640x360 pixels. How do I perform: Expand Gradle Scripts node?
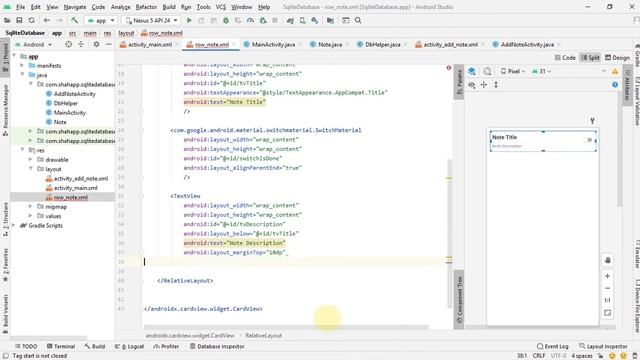click(14, 225)
